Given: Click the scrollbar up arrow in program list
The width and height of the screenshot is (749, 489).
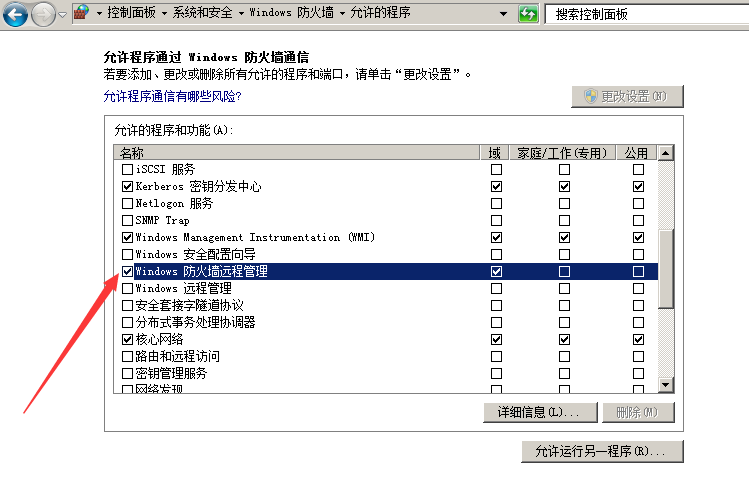Looking at the screenshot, I should (x=665, y=153).
